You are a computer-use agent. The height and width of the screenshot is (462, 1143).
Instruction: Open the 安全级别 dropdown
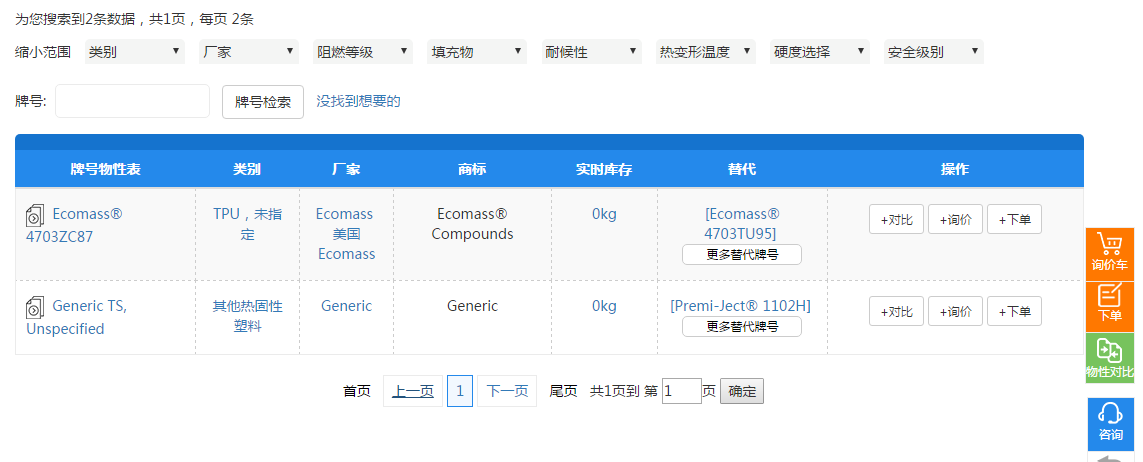pyautogui.click(x=932, y=52)
